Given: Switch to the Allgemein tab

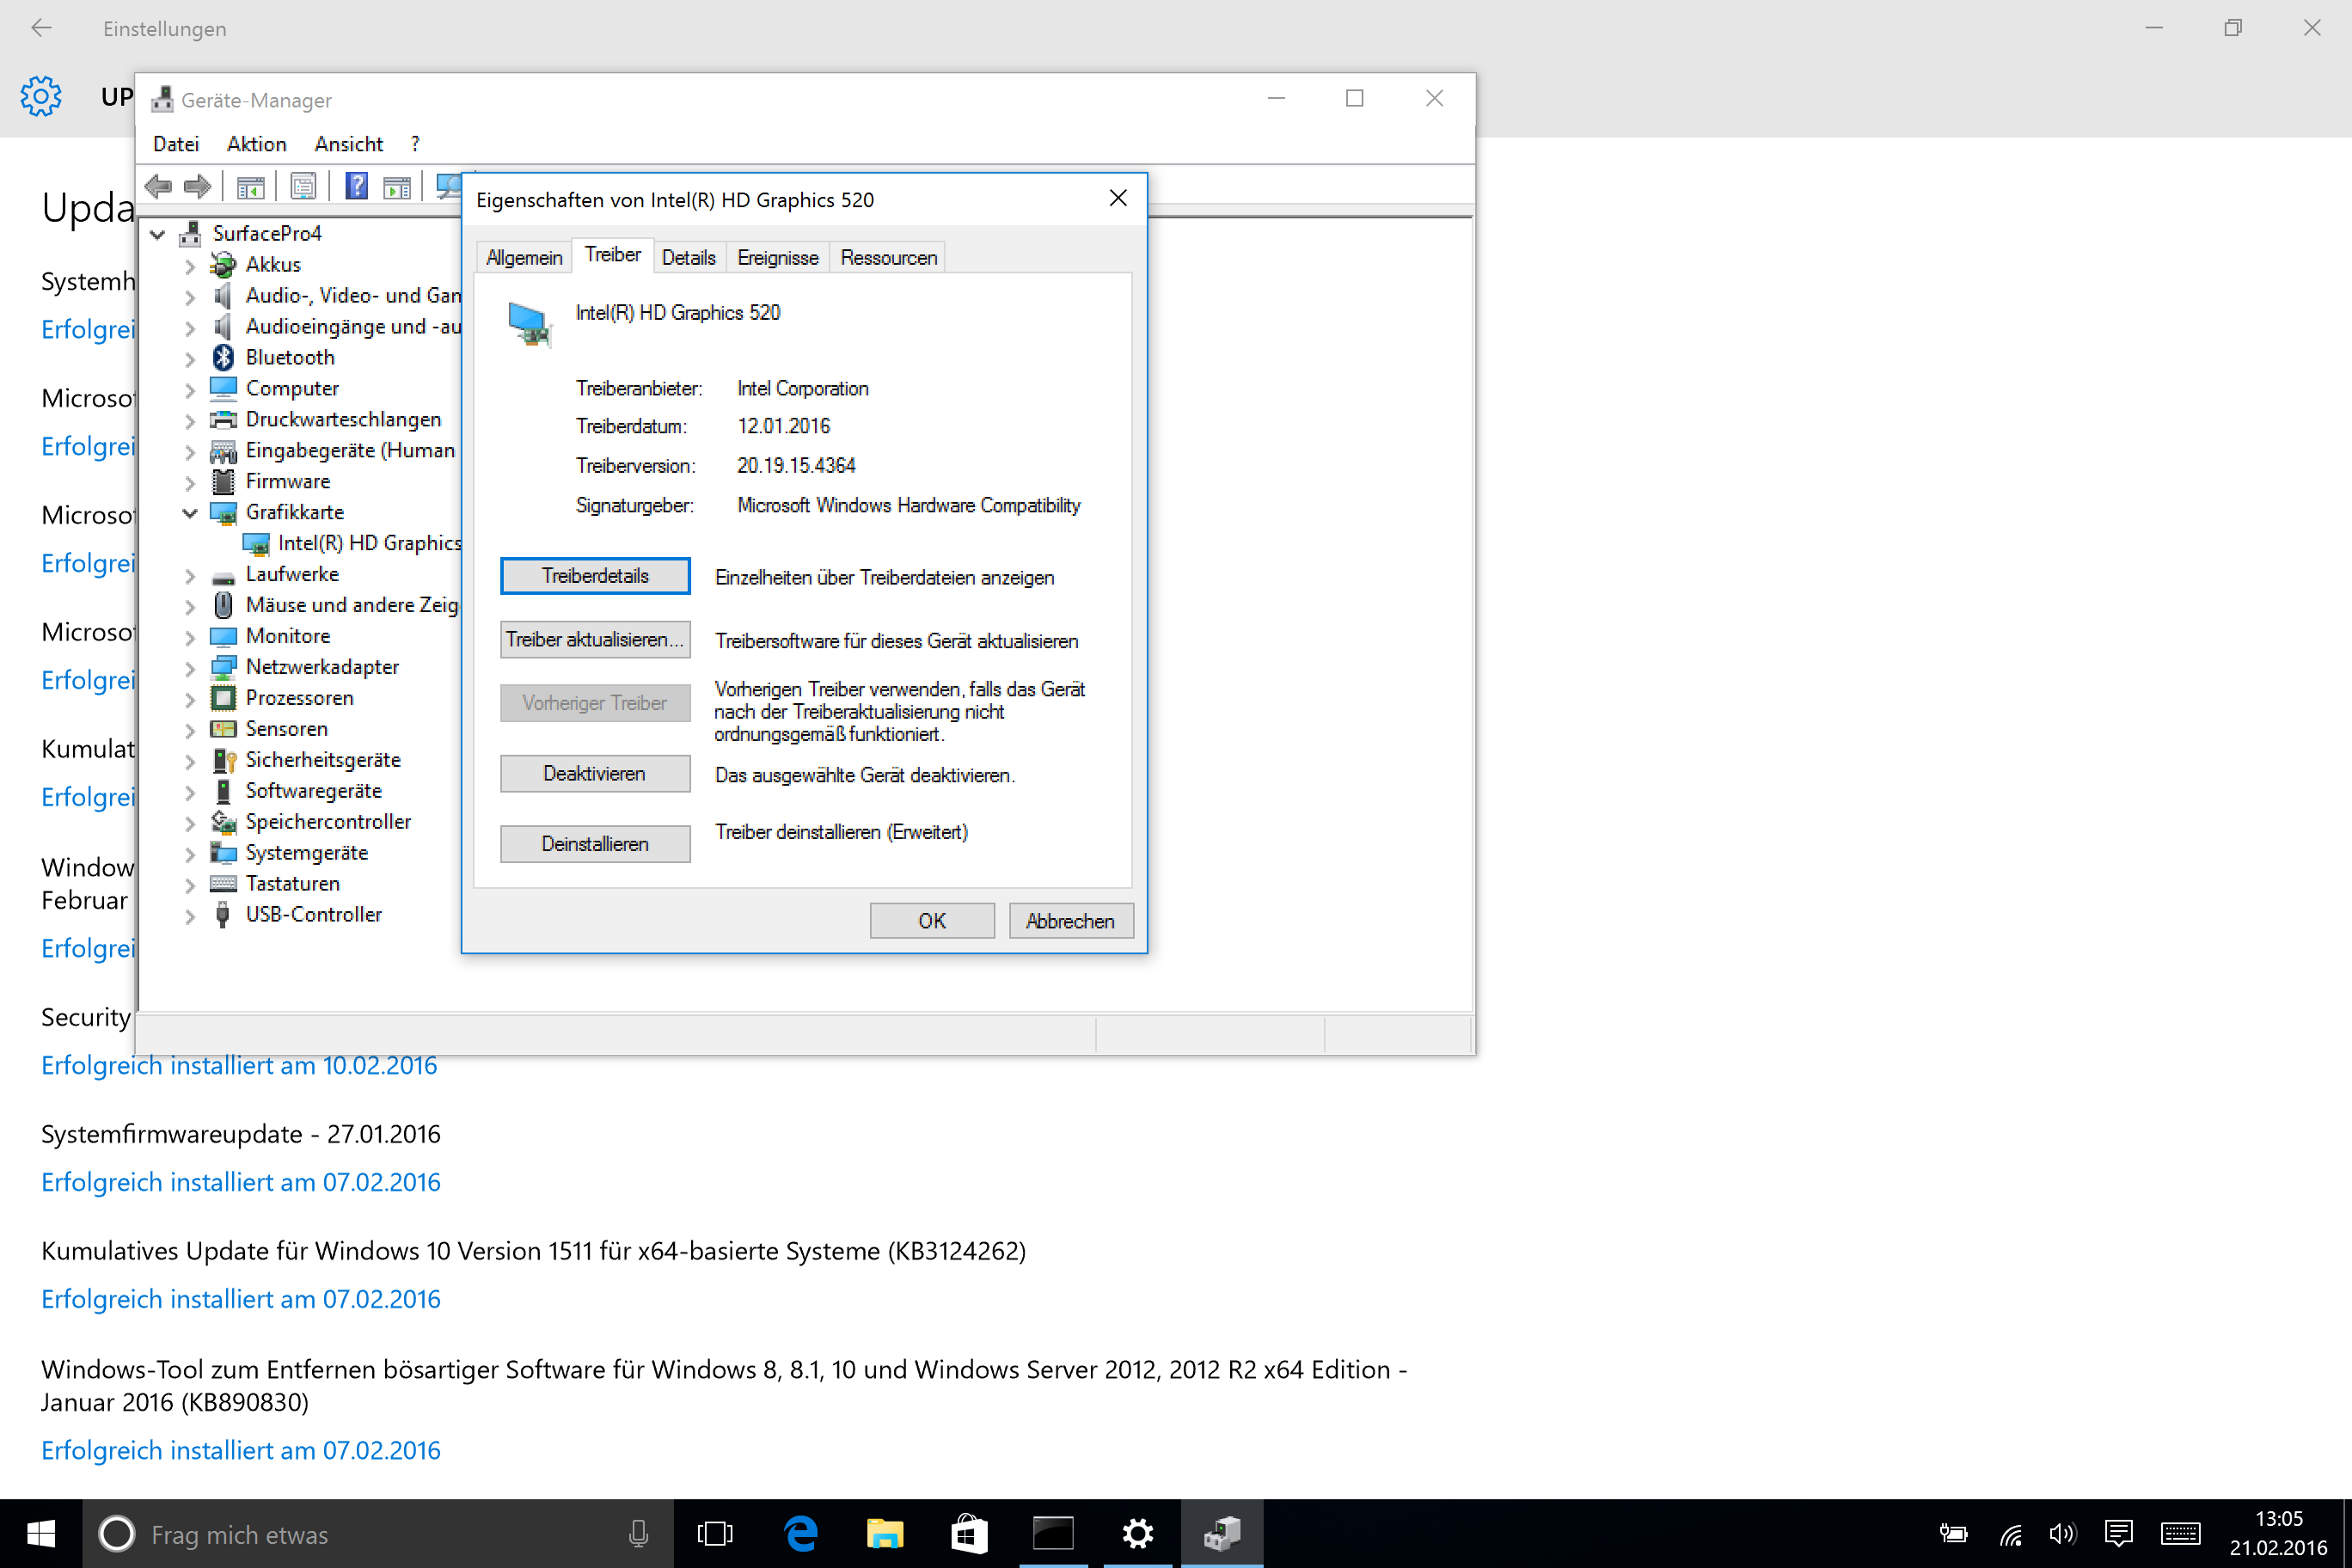Looking at the screenshot, I should pyautogui.click(x=524, y=257).
